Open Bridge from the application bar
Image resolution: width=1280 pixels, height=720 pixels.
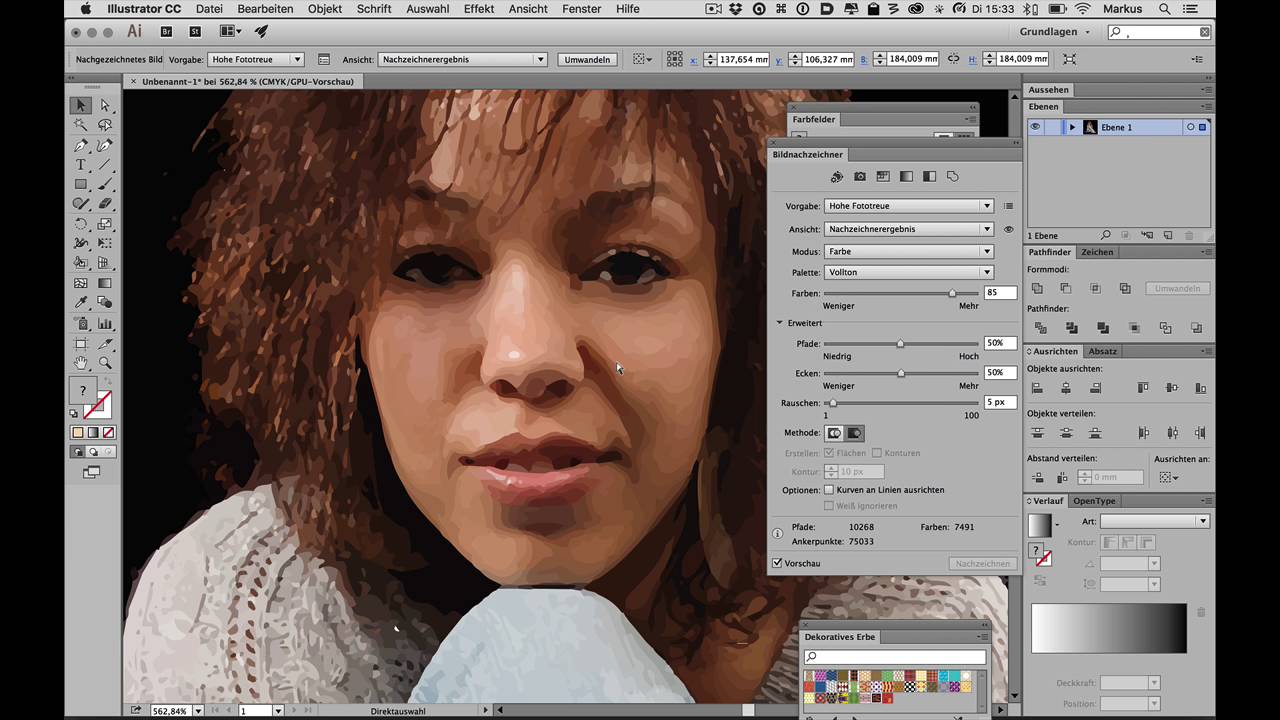click(166, 32)
